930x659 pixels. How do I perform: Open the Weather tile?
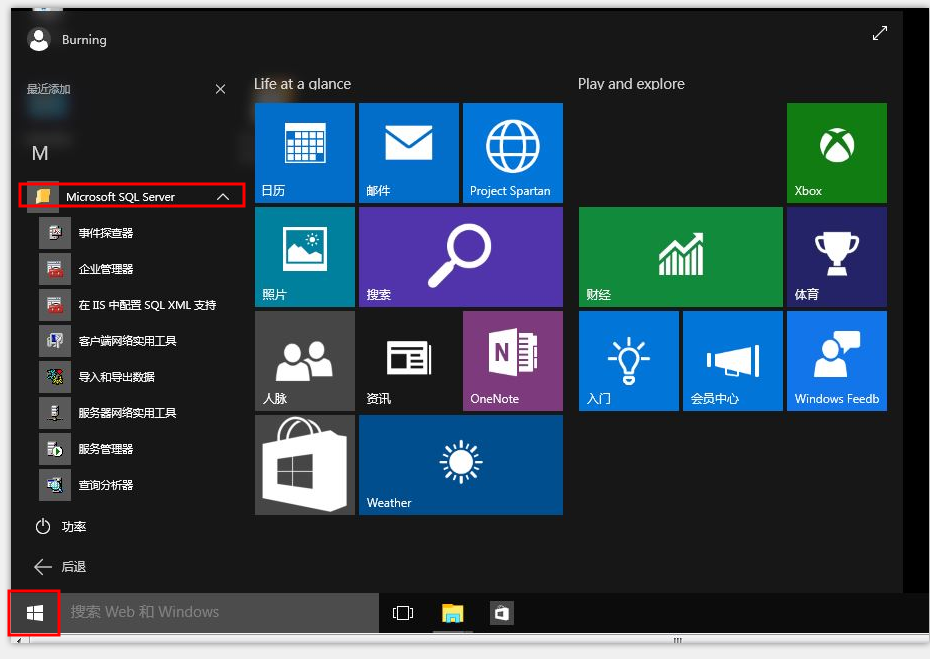pyautogui.click(x=461, y=464)
